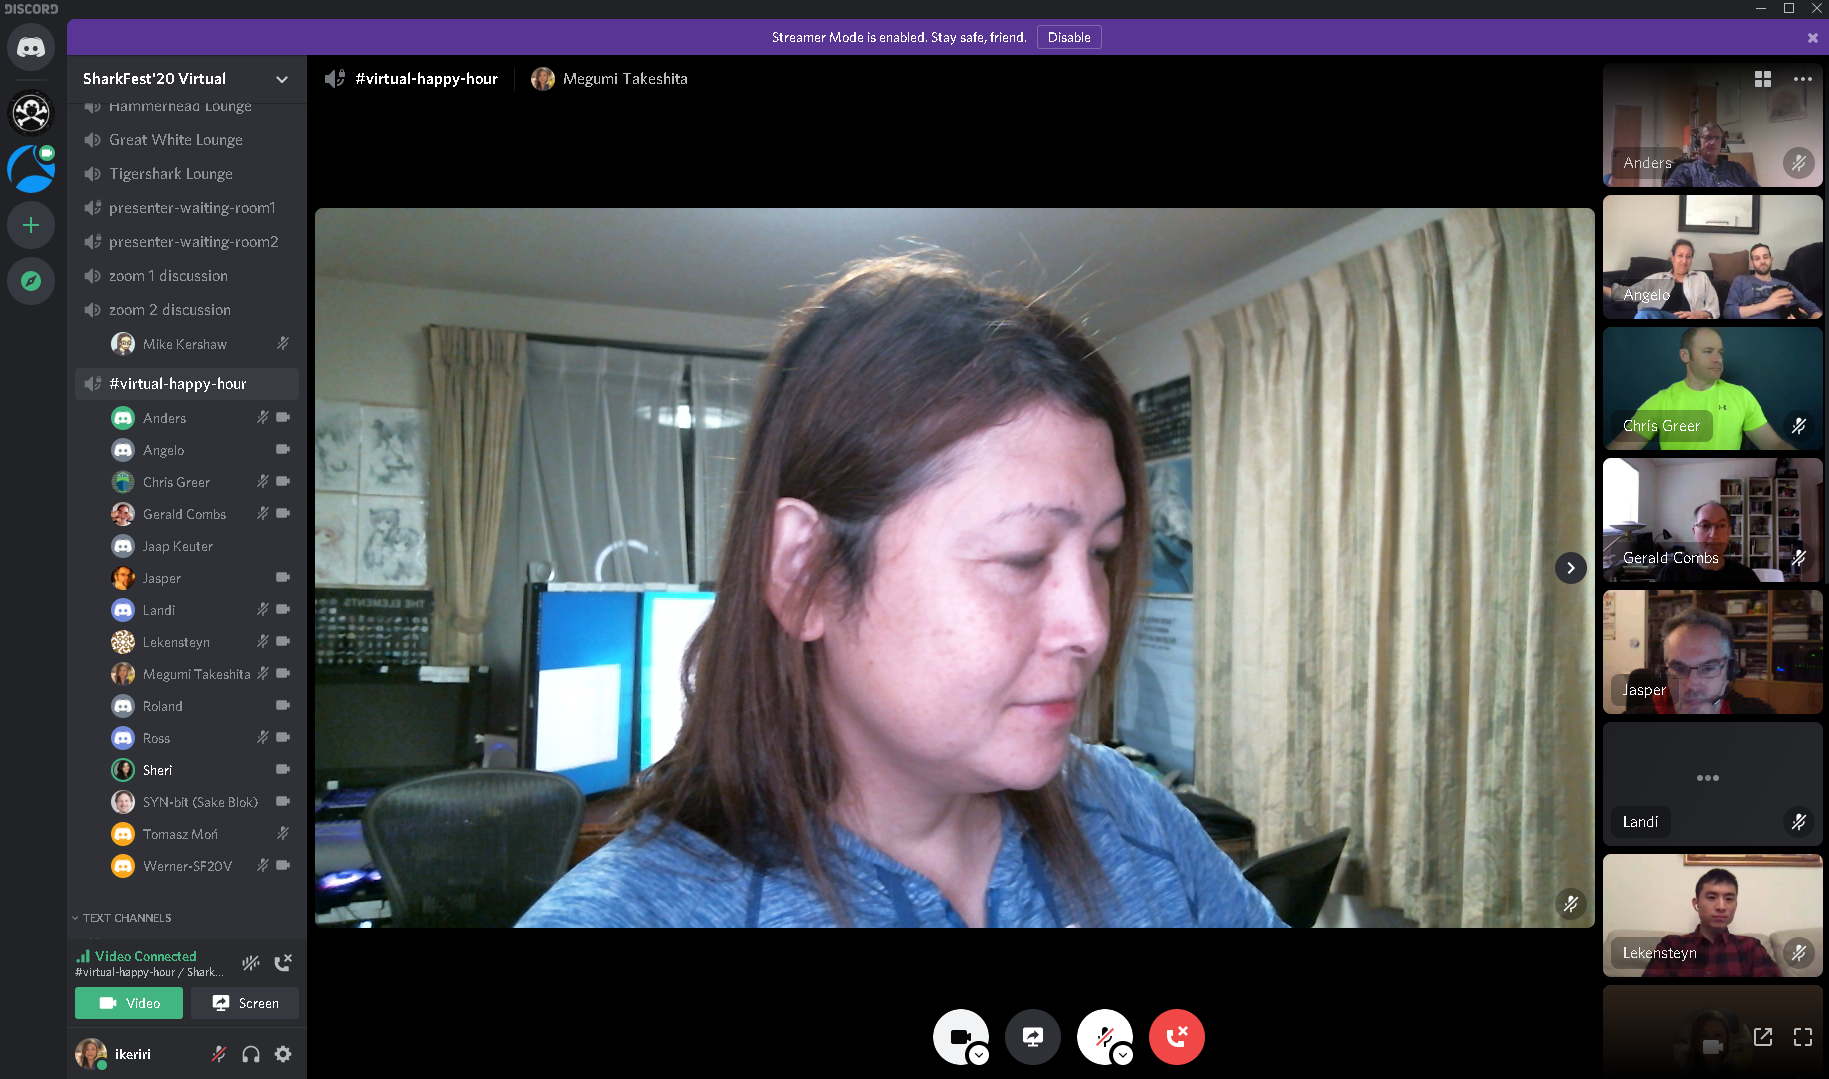This screenshot has height=1079, width=1829.
Task: Open User Settings gear icon
Action: point(283,1054)
